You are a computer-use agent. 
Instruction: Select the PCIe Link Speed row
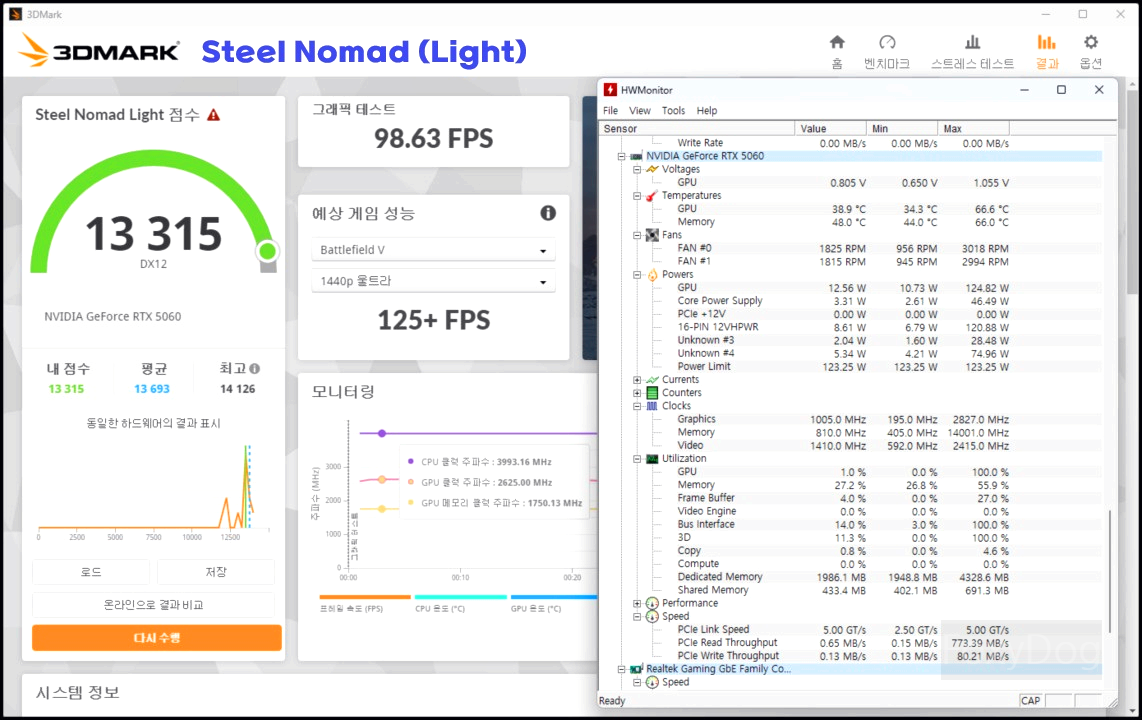[x=850, y=629]
